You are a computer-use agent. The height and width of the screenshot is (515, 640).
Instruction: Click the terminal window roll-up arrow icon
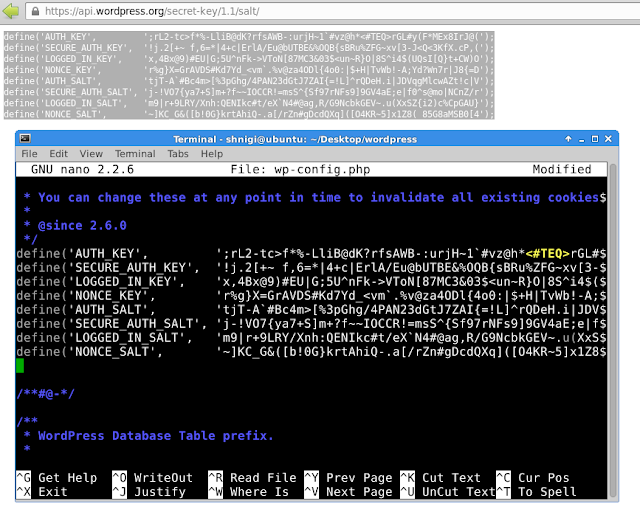568,139
